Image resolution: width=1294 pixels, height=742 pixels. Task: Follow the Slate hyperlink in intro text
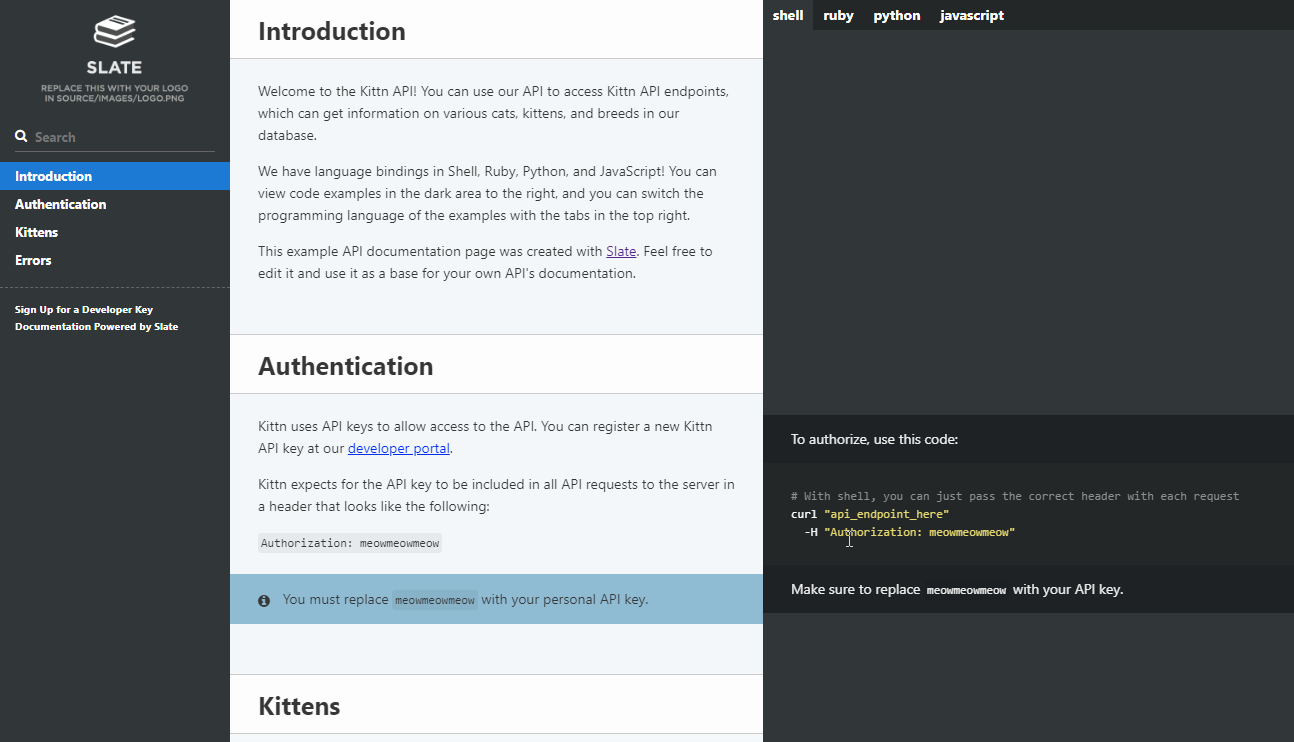pos(621,251)
